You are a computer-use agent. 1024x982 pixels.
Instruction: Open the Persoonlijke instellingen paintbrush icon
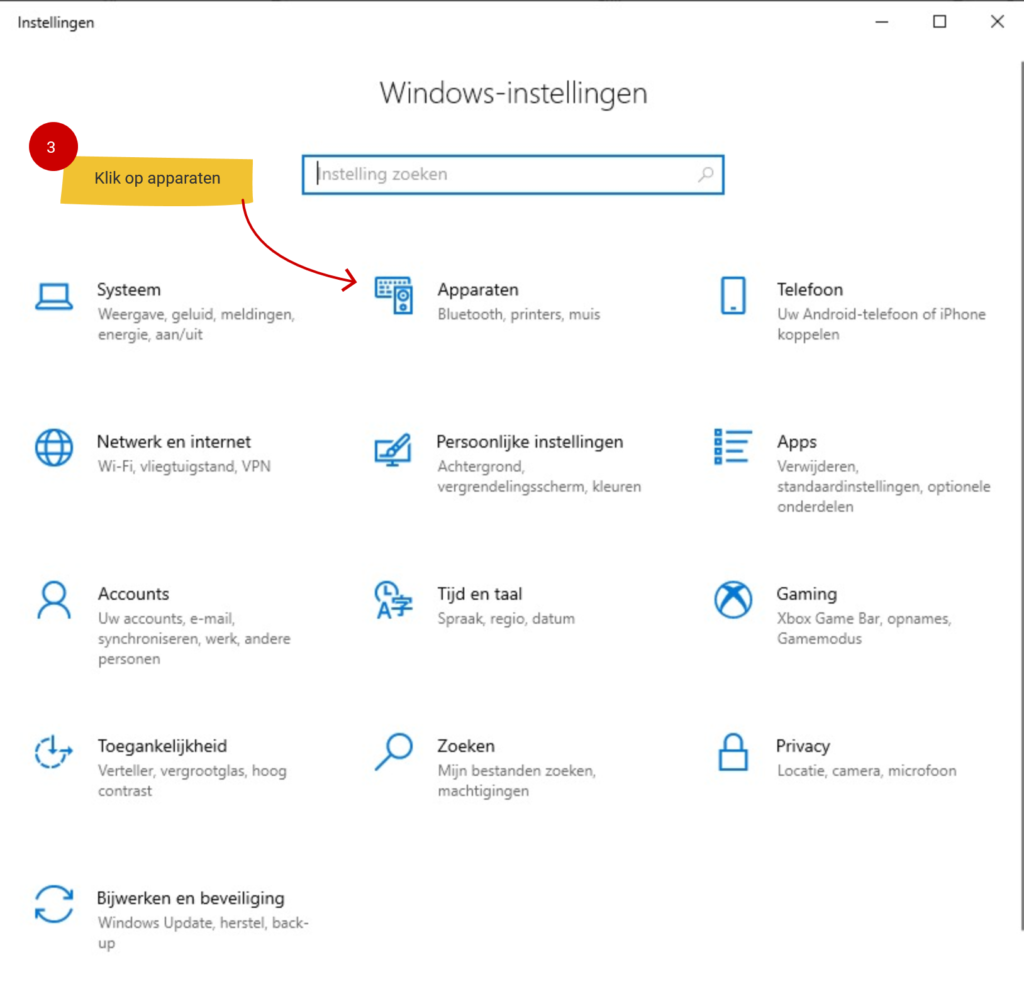(x=393, y=448)
